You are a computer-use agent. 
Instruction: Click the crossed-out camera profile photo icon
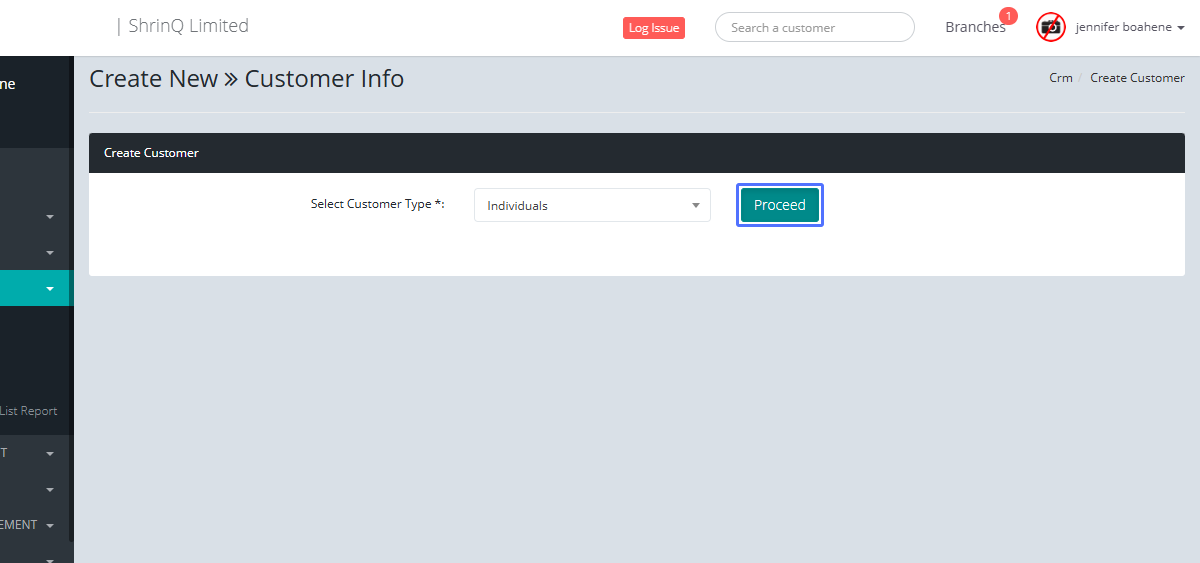click(1050, 27)
